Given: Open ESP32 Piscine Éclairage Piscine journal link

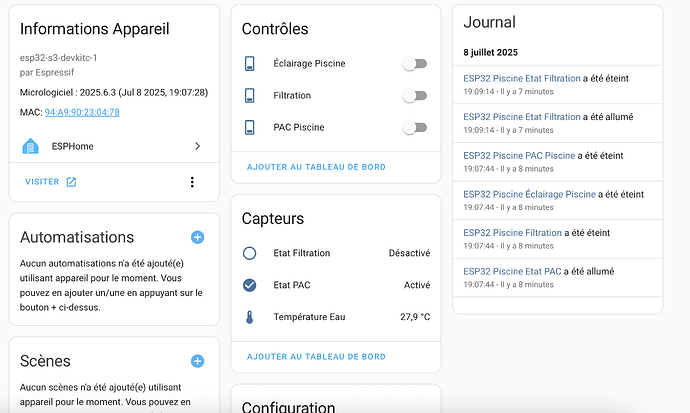Looking at the screenshot, I should [529, 194].
